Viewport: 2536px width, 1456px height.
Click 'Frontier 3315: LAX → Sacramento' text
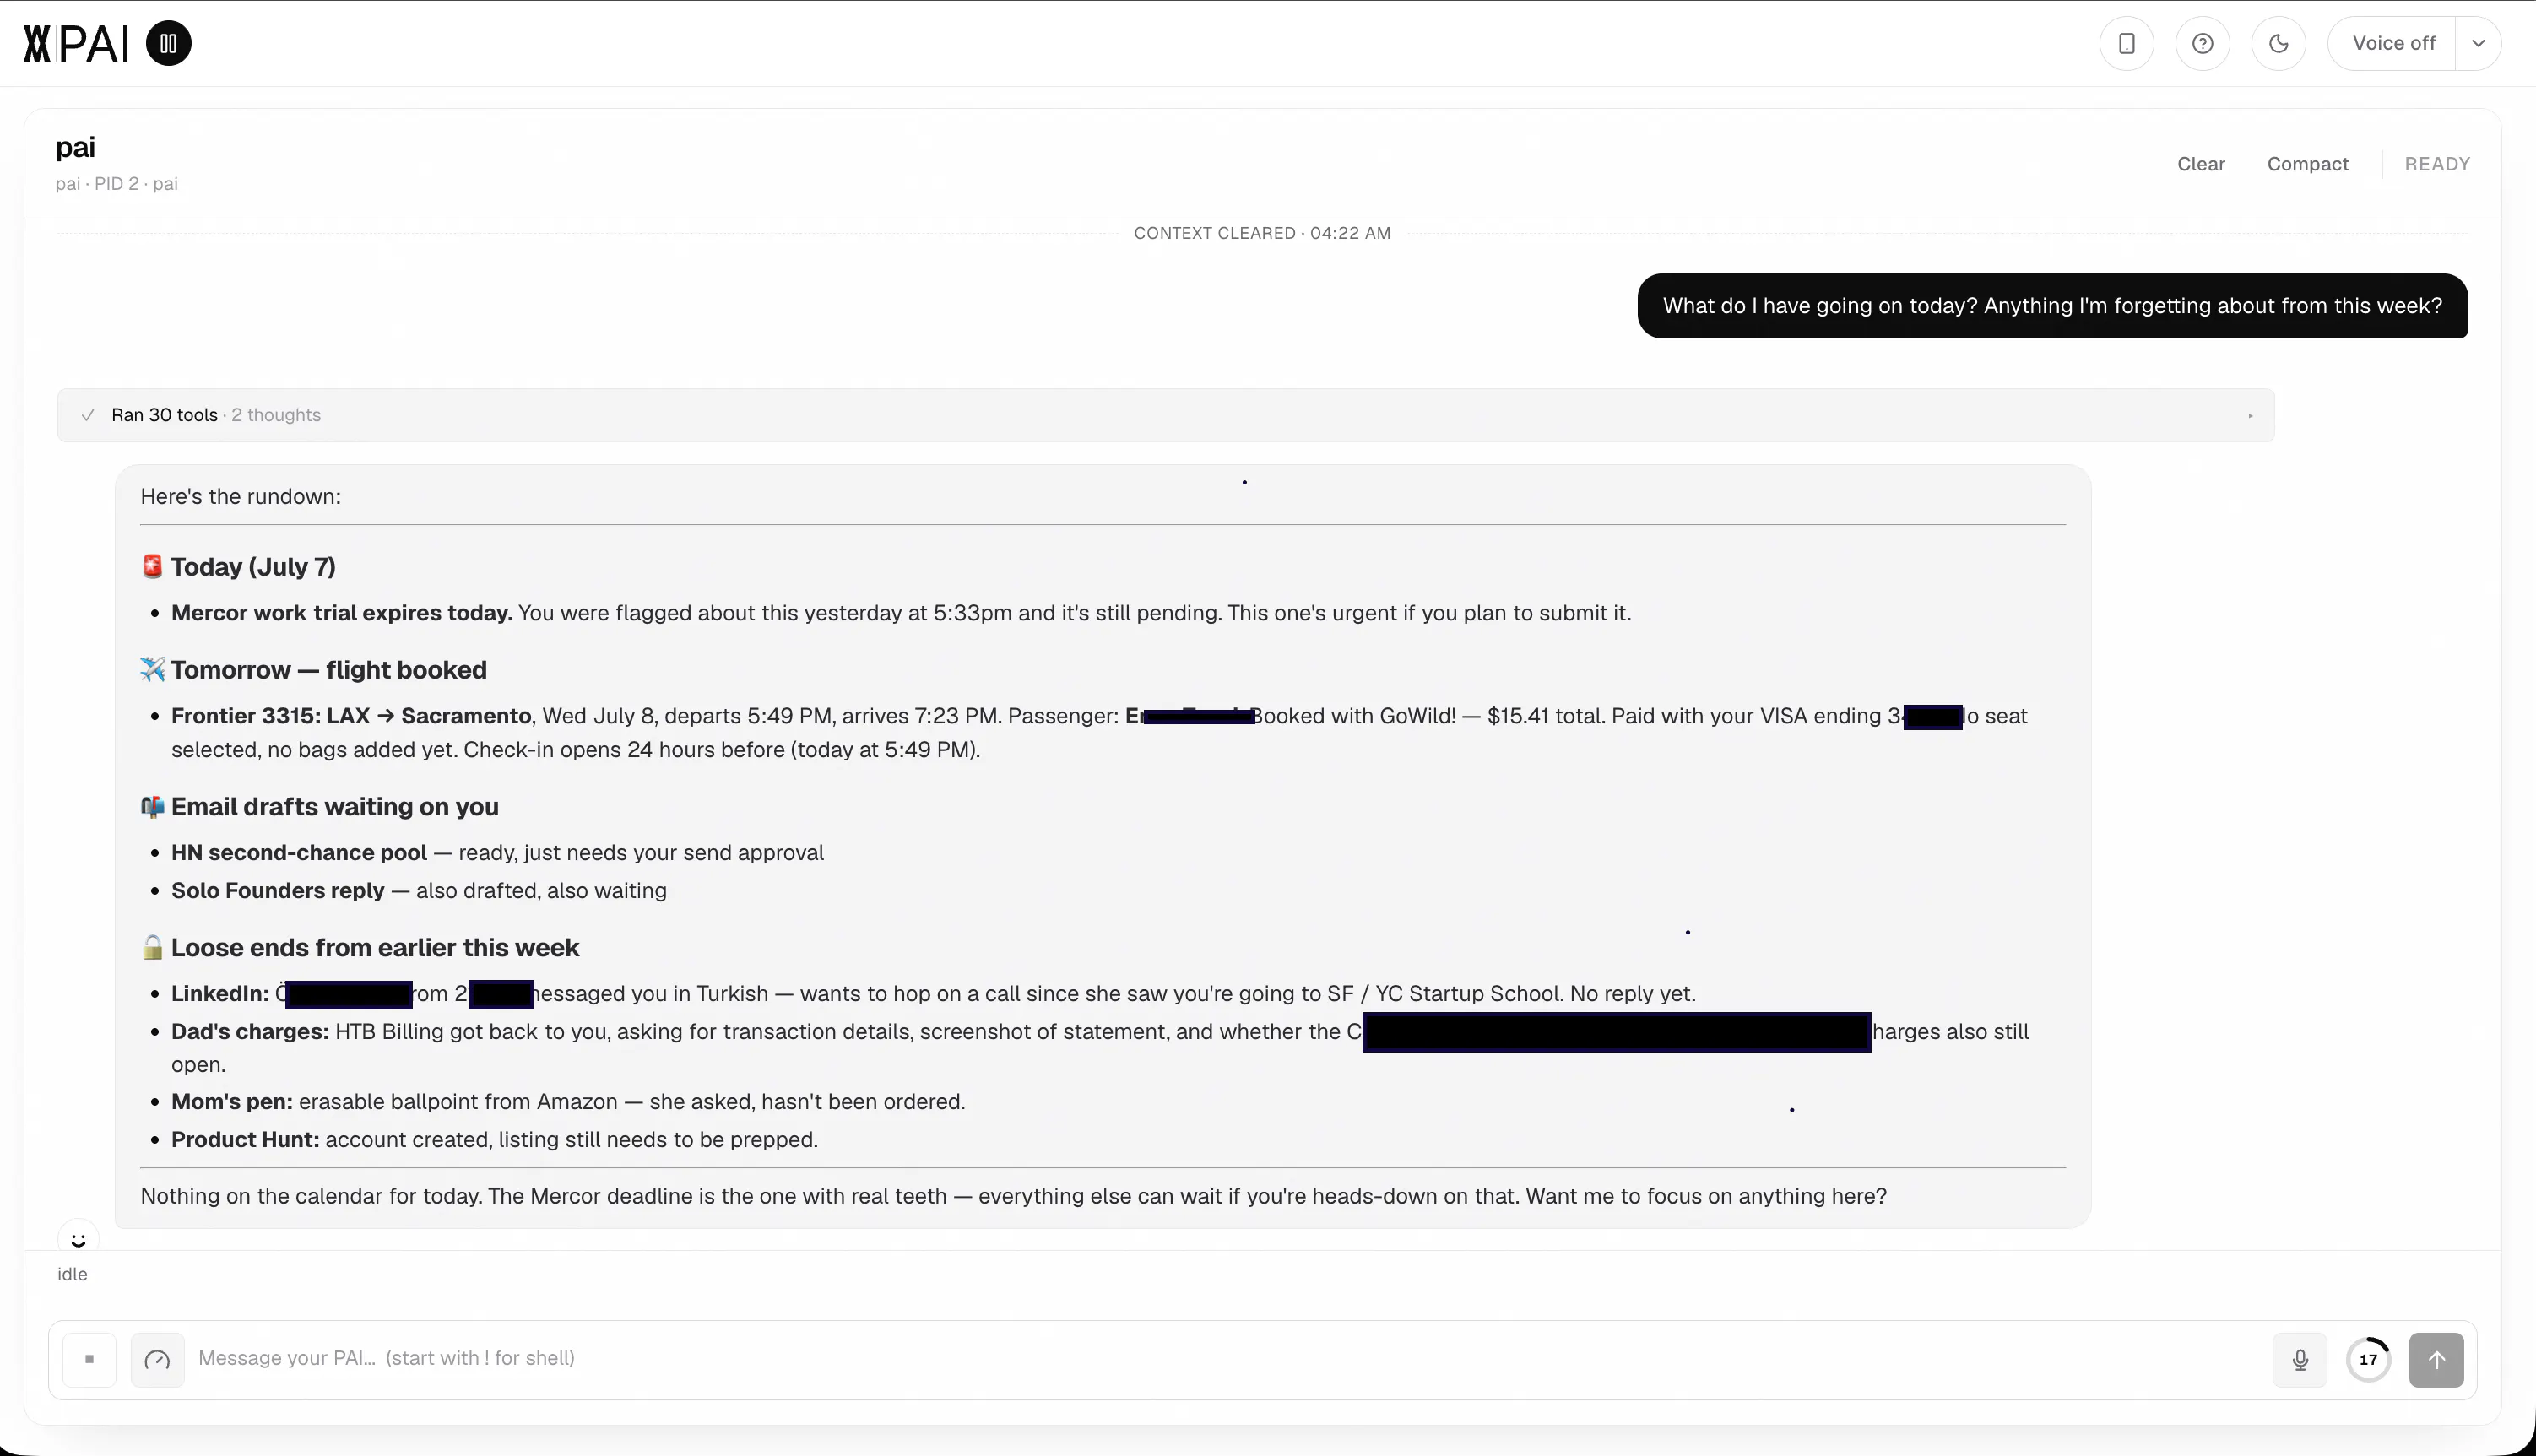[351, 716]
